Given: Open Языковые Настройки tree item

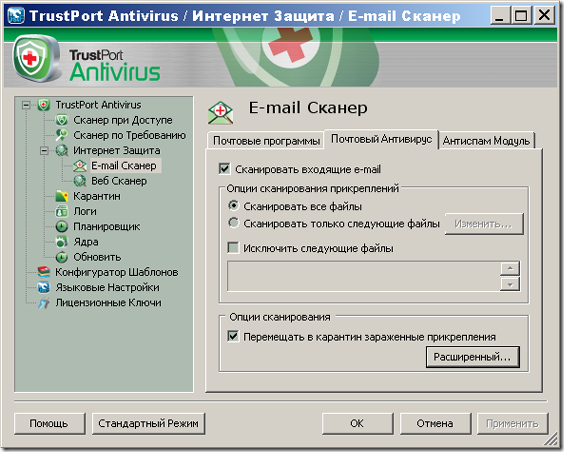Looking at the screenshot, I should (x=107, y=287).
